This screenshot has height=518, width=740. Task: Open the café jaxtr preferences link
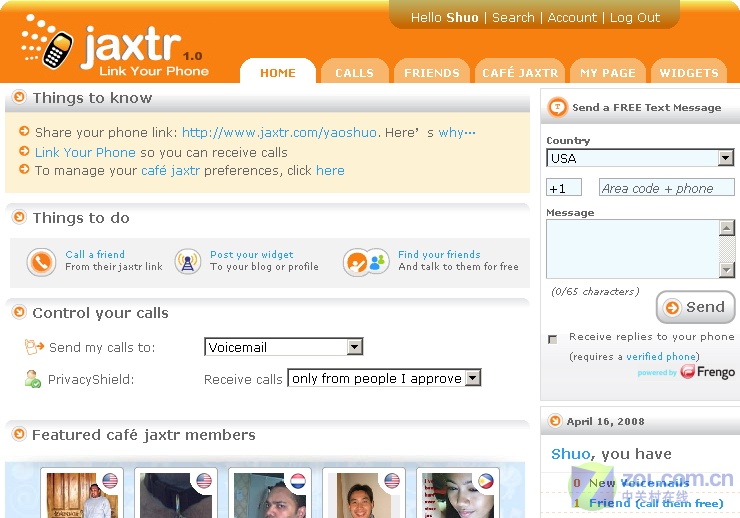[170, 170]
